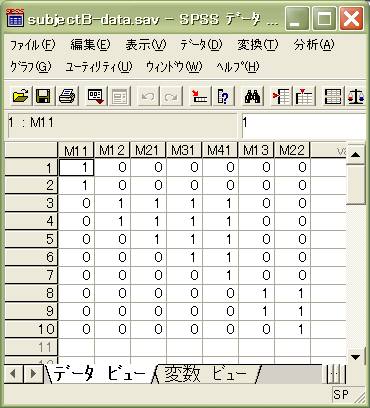Click the Redo arrow icon

[x=171, y=97]
